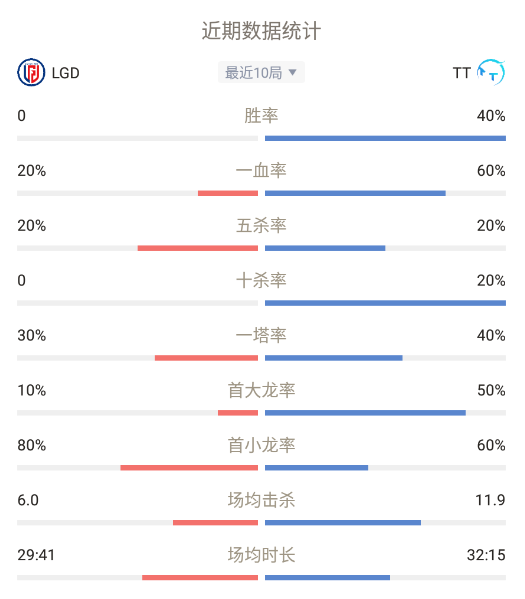Click the blue 胜率 bar for TT
Viewport: 525px width, 599px height.
[385, 138]
